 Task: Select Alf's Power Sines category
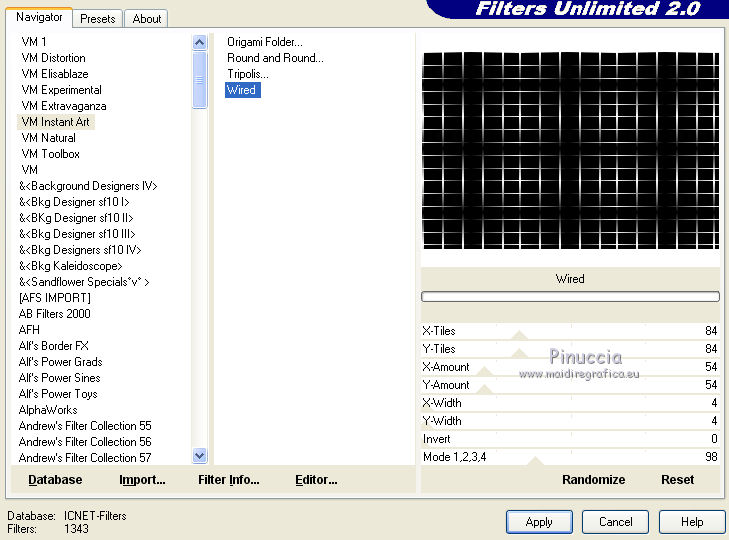pos(60,378)
